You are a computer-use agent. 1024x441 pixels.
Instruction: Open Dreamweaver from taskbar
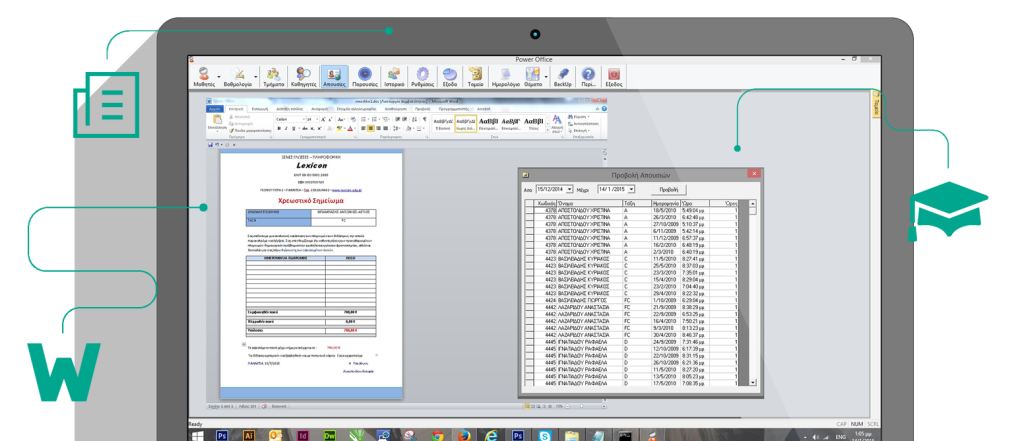pyautogui.click(x=330, y=436)
